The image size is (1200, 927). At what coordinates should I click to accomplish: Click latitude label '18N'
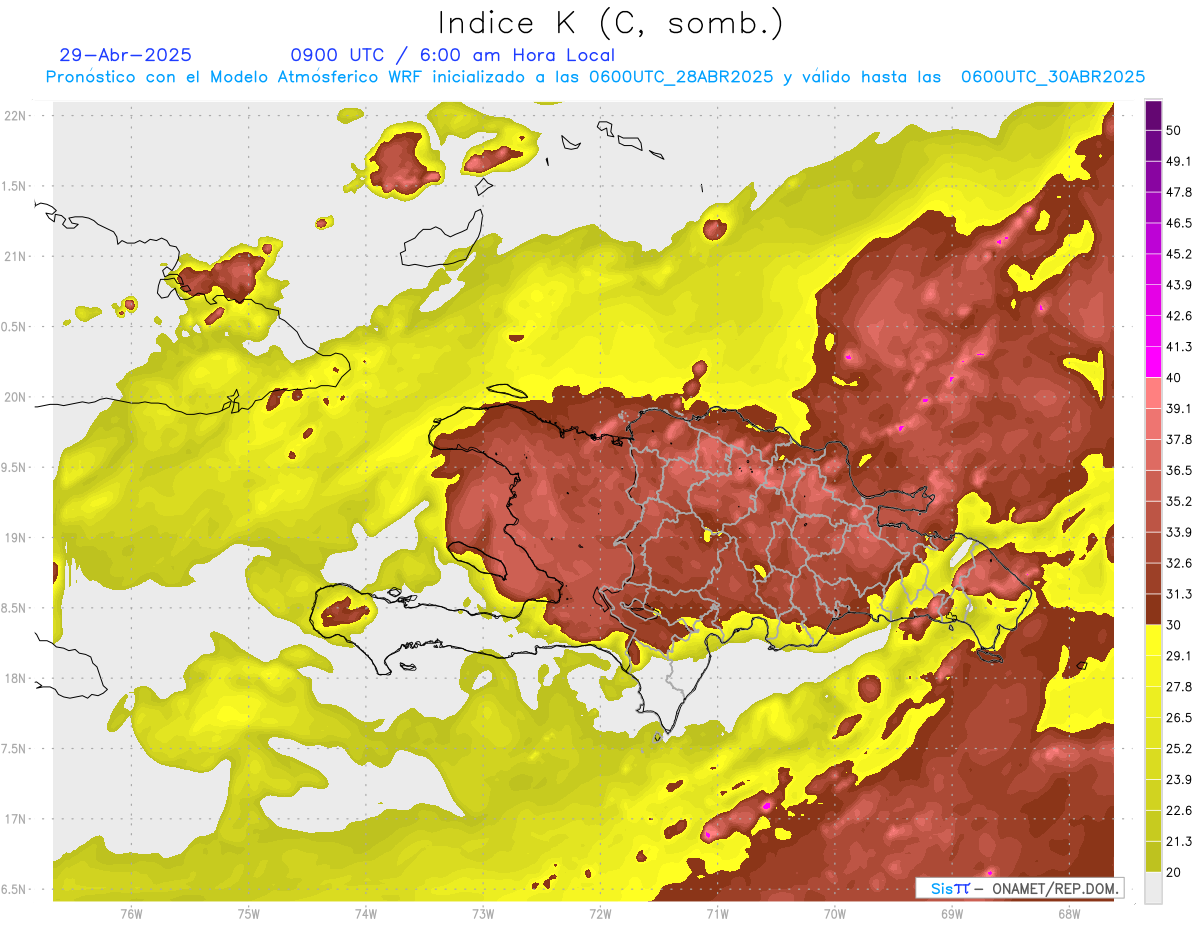16,678
